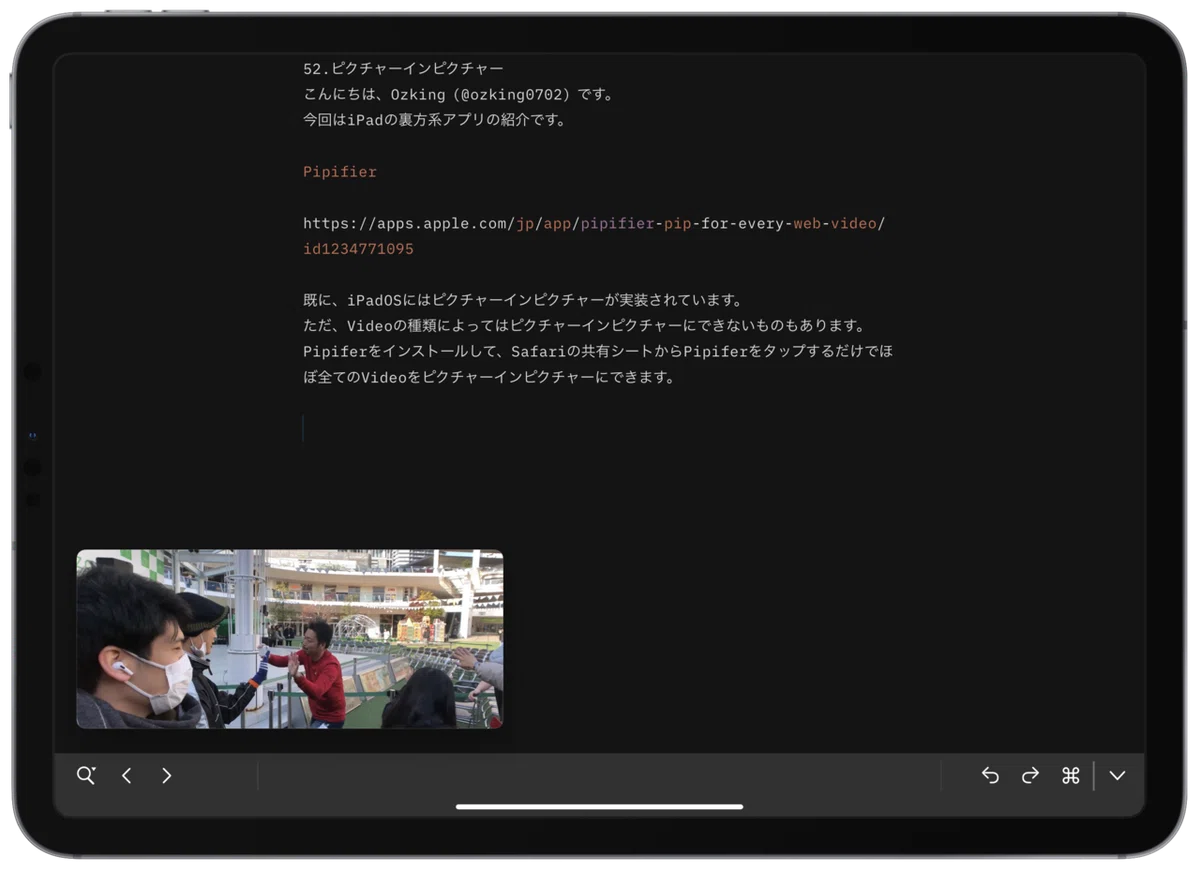The height and width of the screenshot is (871, 1200).
Task: Undo the last edit
Action: click(x=990, y=776)
